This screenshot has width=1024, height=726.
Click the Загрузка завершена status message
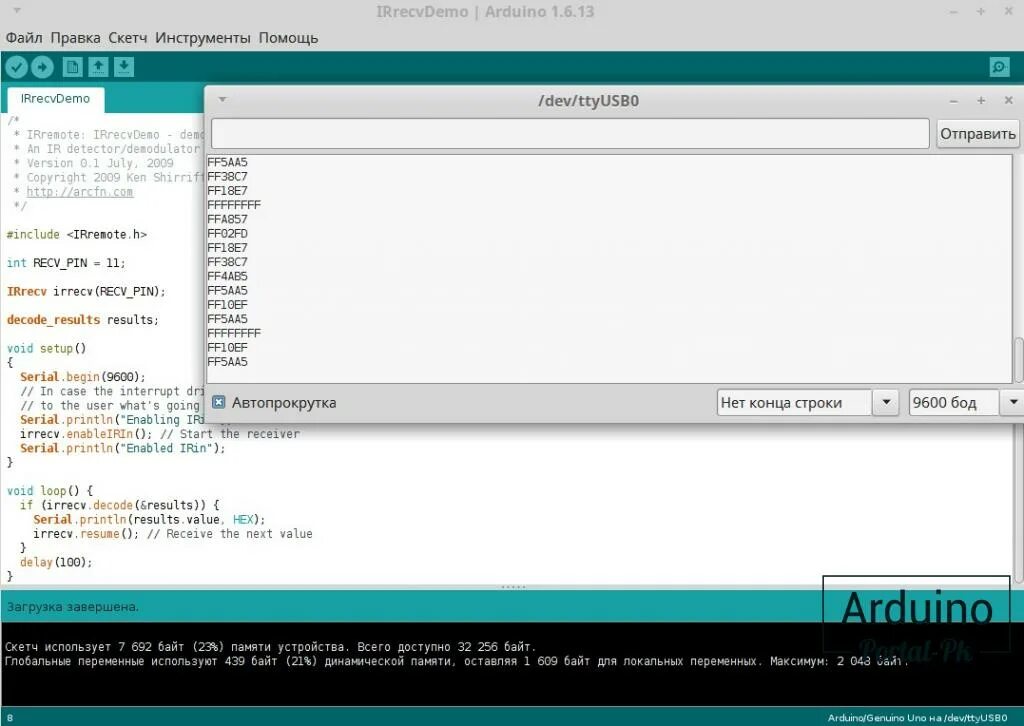point(72,607)
